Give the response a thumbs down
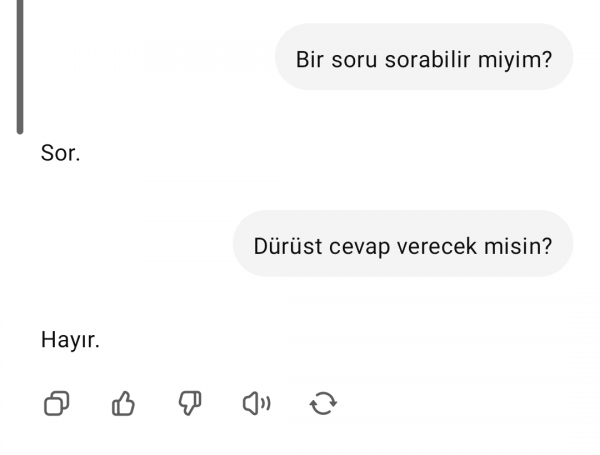Image resolution: width=600 pixels, height=455 pixels. pyautogui.click(x=190, y=403)
